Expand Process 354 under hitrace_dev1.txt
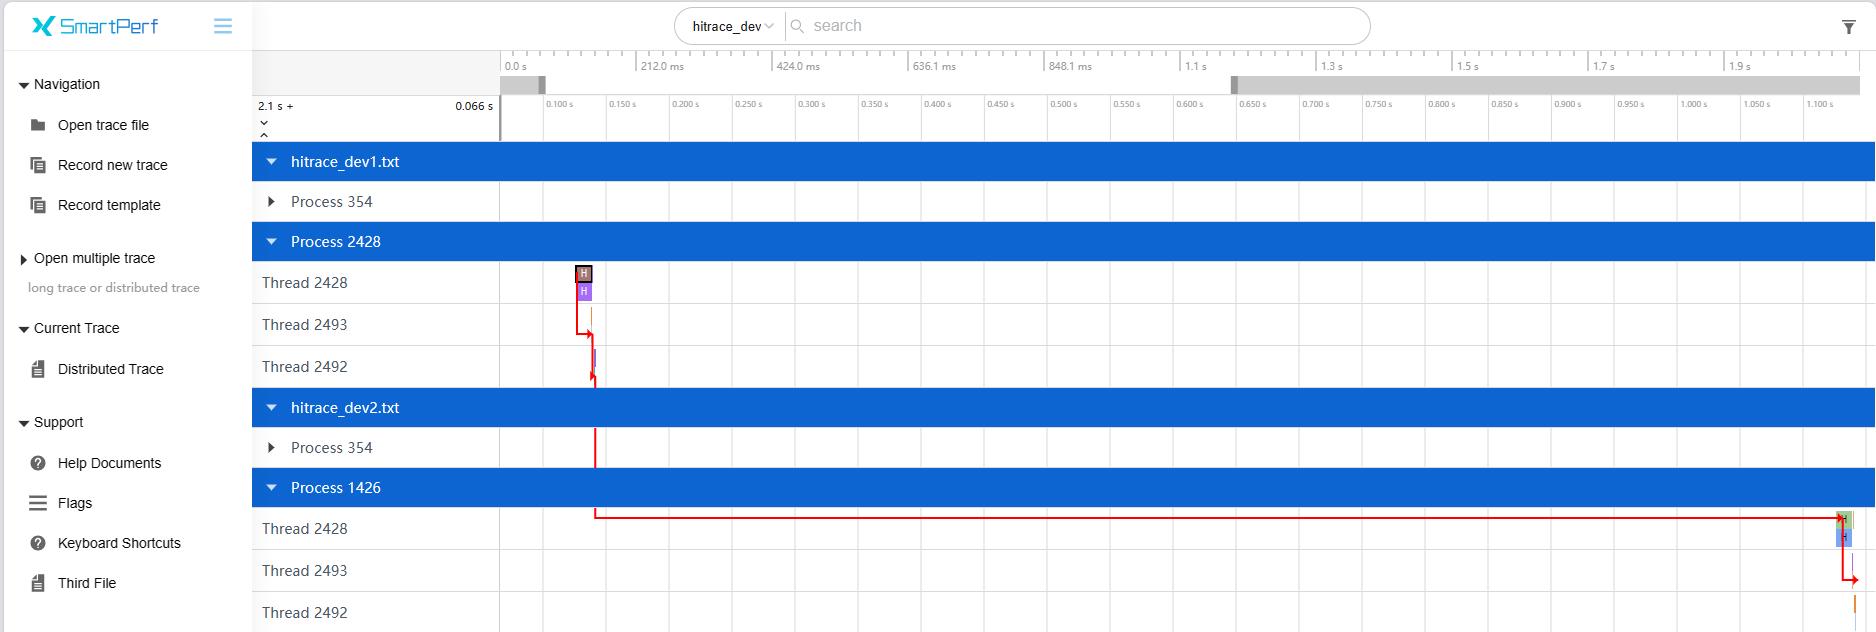This screenshot has width=1876, height=632. click(271, 202)
